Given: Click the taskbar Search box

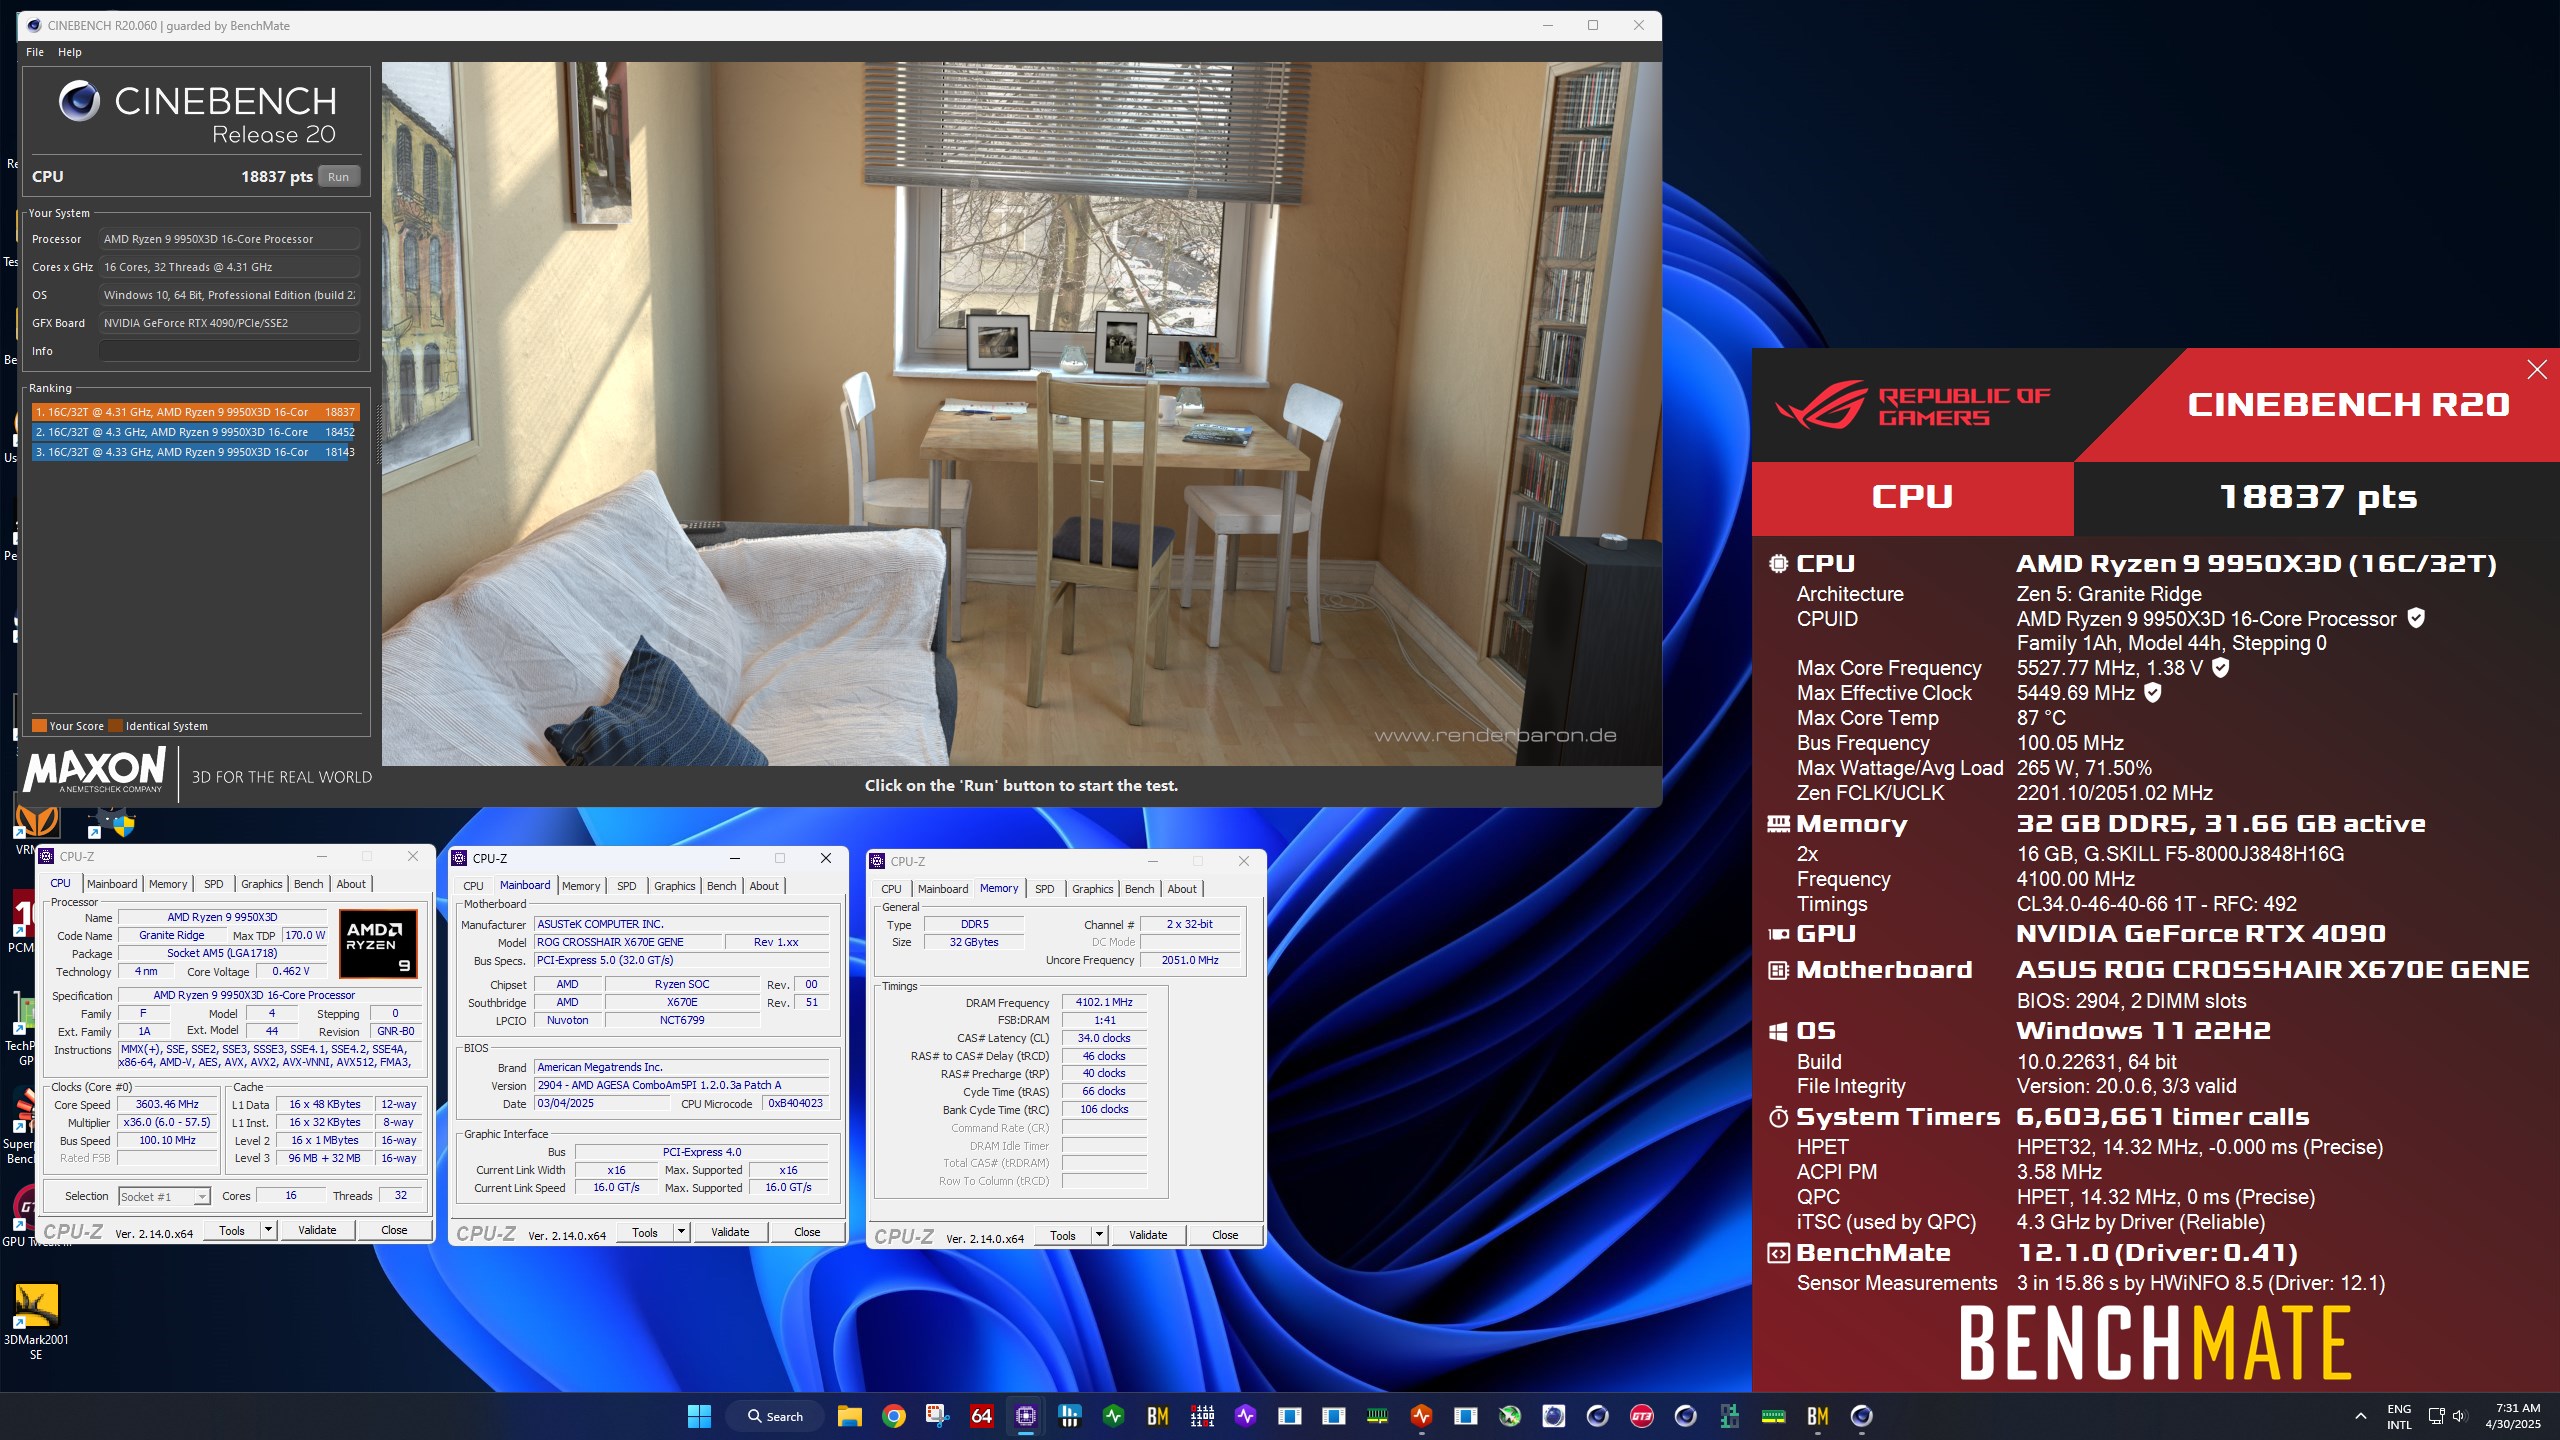Looking at the screenshot, I should (777, 1416).
